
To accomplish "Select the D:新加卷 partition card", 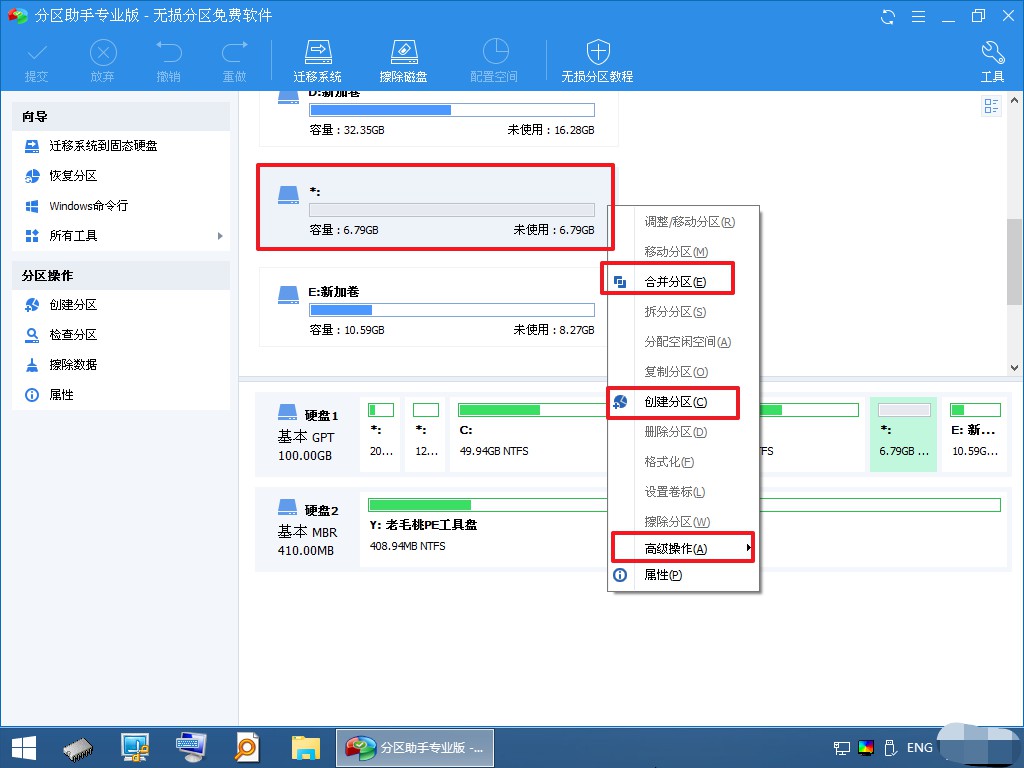I will click(x=439, y=119).
